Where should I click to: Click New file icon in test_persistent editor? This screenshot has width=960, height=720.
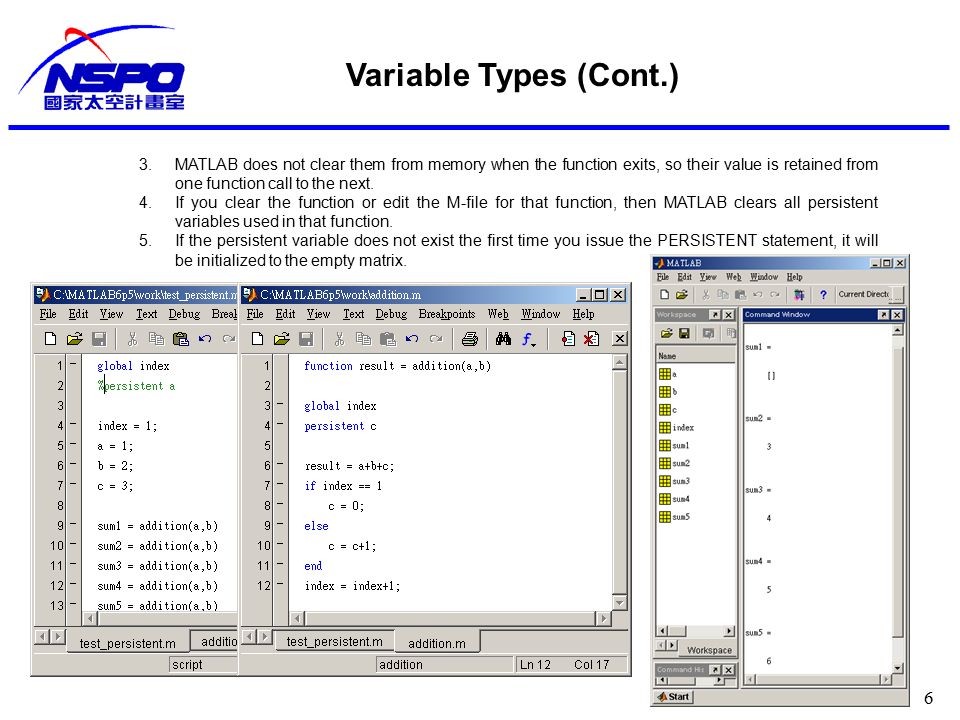(51, 339)
